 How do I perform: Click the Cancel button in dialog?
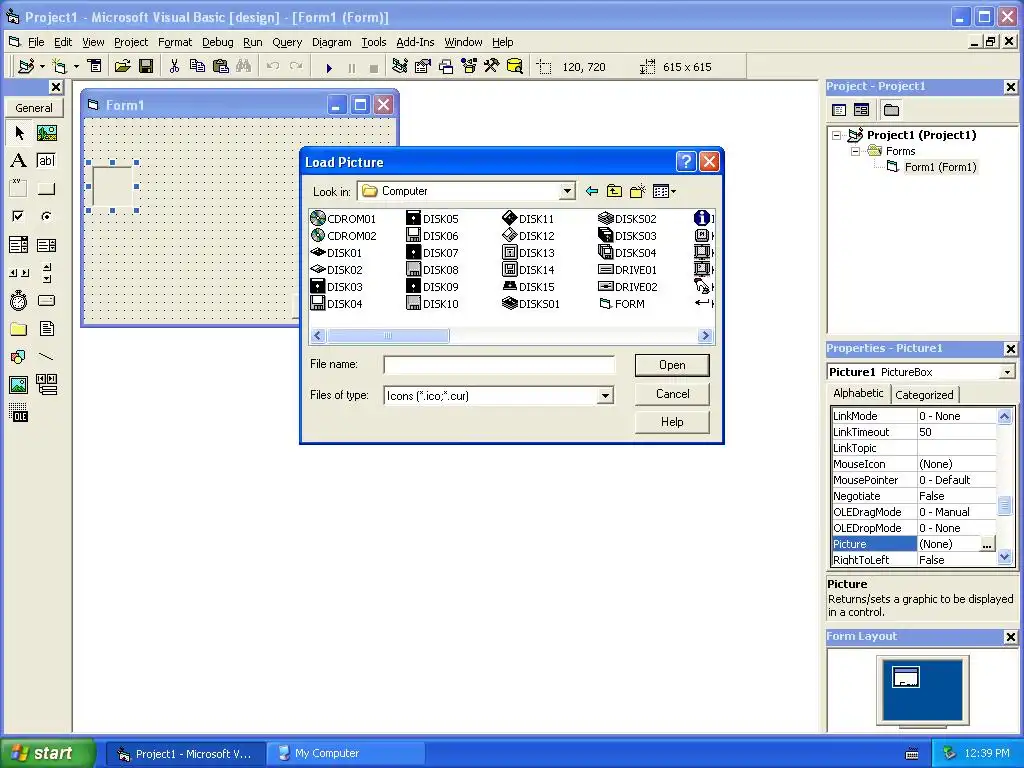[x=672, y=394]
